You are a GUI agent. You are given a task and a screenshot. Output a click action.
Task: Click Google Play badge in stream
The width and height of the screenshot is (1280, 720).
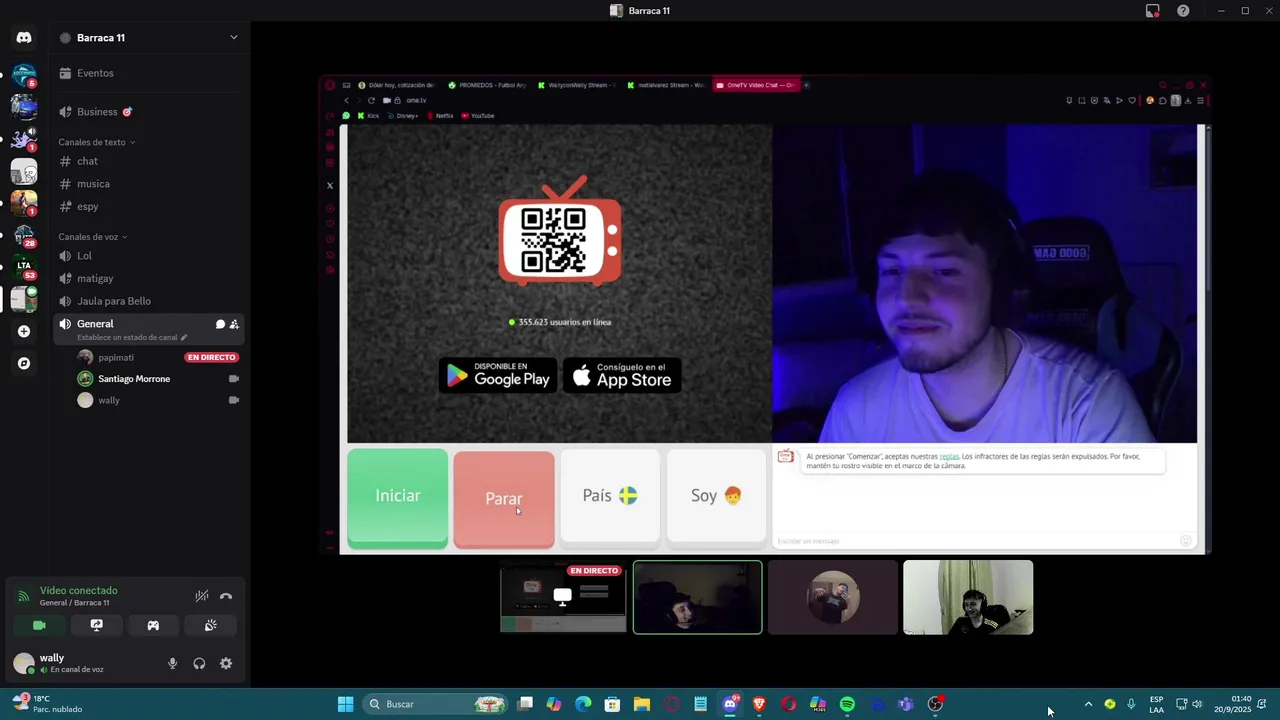pyautogui.click(x=498, y=375)
